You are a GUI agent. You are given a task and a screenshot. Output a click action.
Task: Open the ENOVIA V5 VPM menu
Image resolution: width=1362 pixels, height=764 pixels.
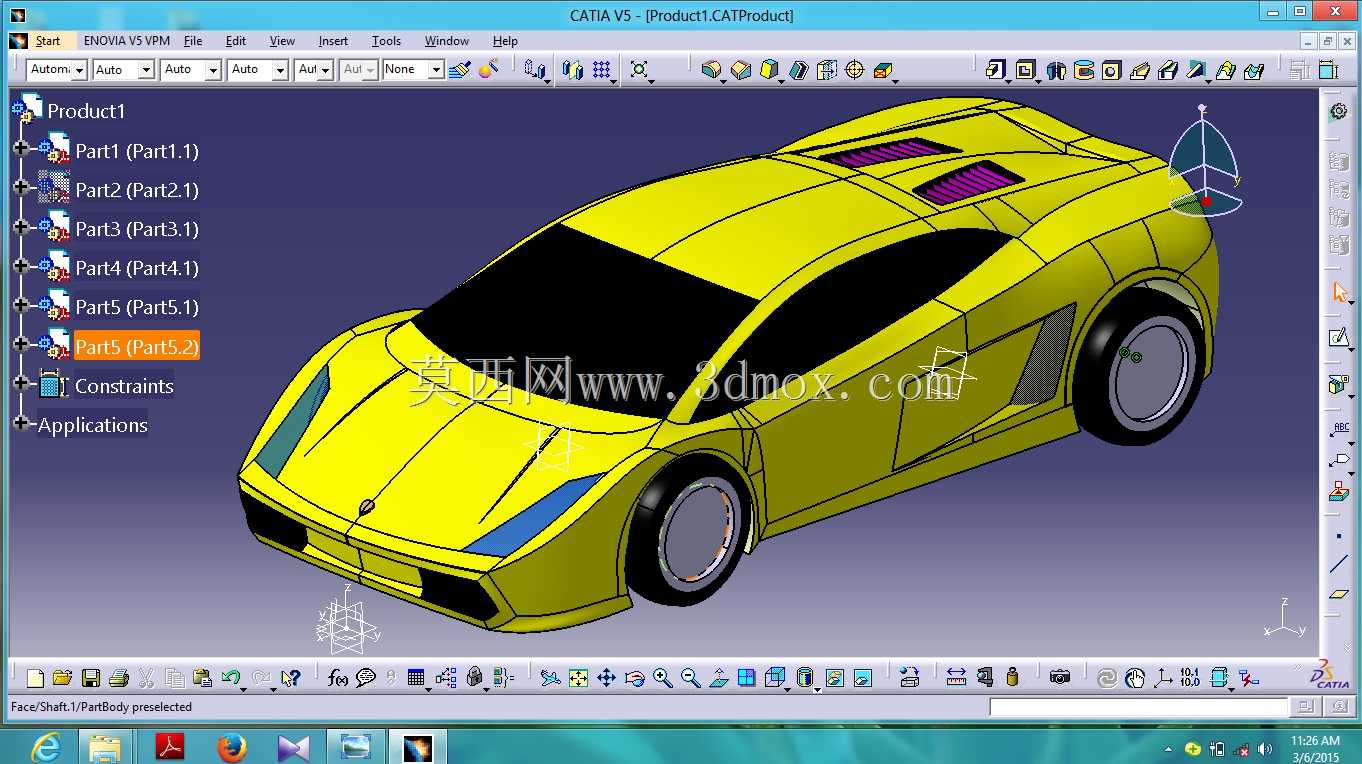[x=127, y=41]
